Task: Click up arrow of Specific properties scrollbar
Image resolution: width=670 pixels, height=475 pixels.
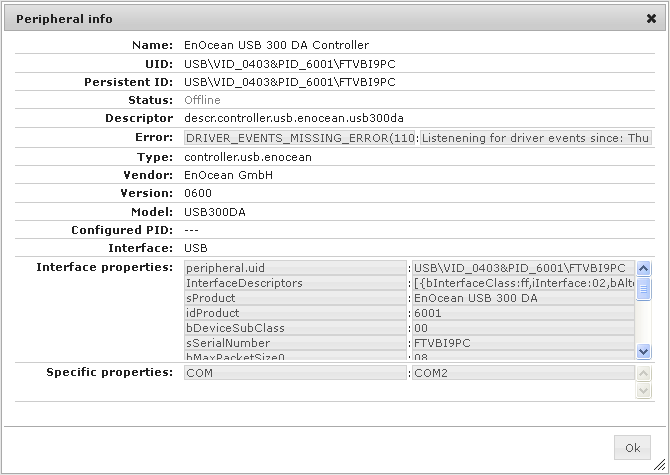Action: [644, 372]
